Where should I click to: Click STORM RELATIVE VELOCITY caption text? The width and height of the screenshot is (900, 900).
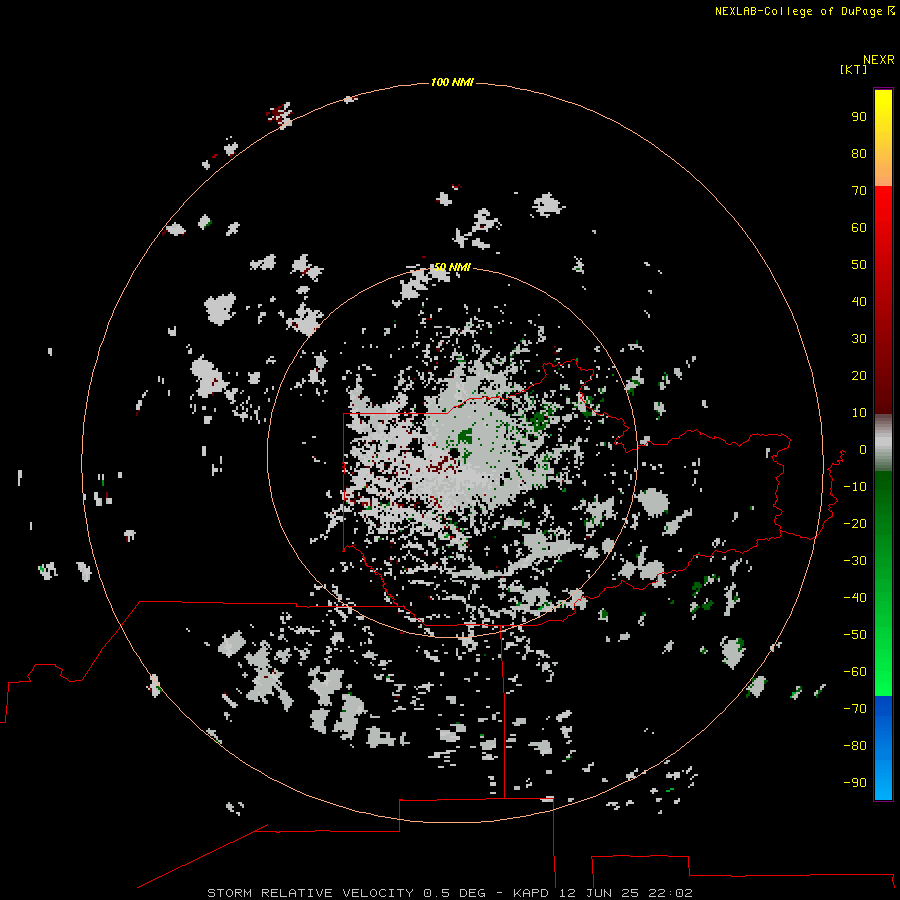(x=310, y=893)
